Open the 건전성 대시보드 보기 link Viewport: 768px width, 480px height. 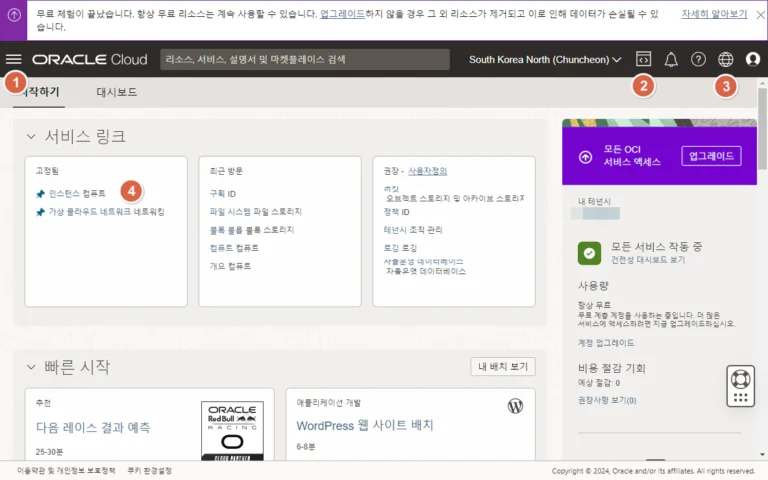(x=648, y=260)
